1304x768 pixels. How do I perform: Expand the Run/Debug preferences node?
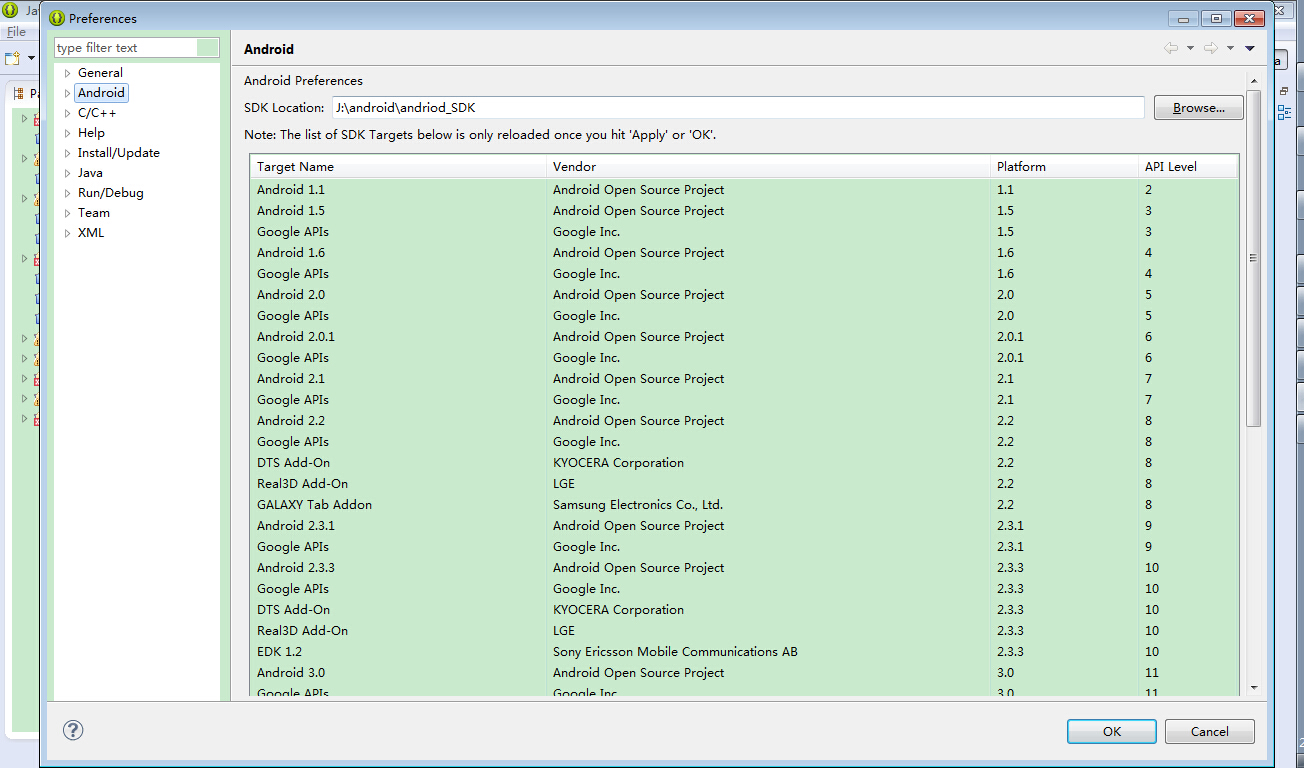coord(68,193)
